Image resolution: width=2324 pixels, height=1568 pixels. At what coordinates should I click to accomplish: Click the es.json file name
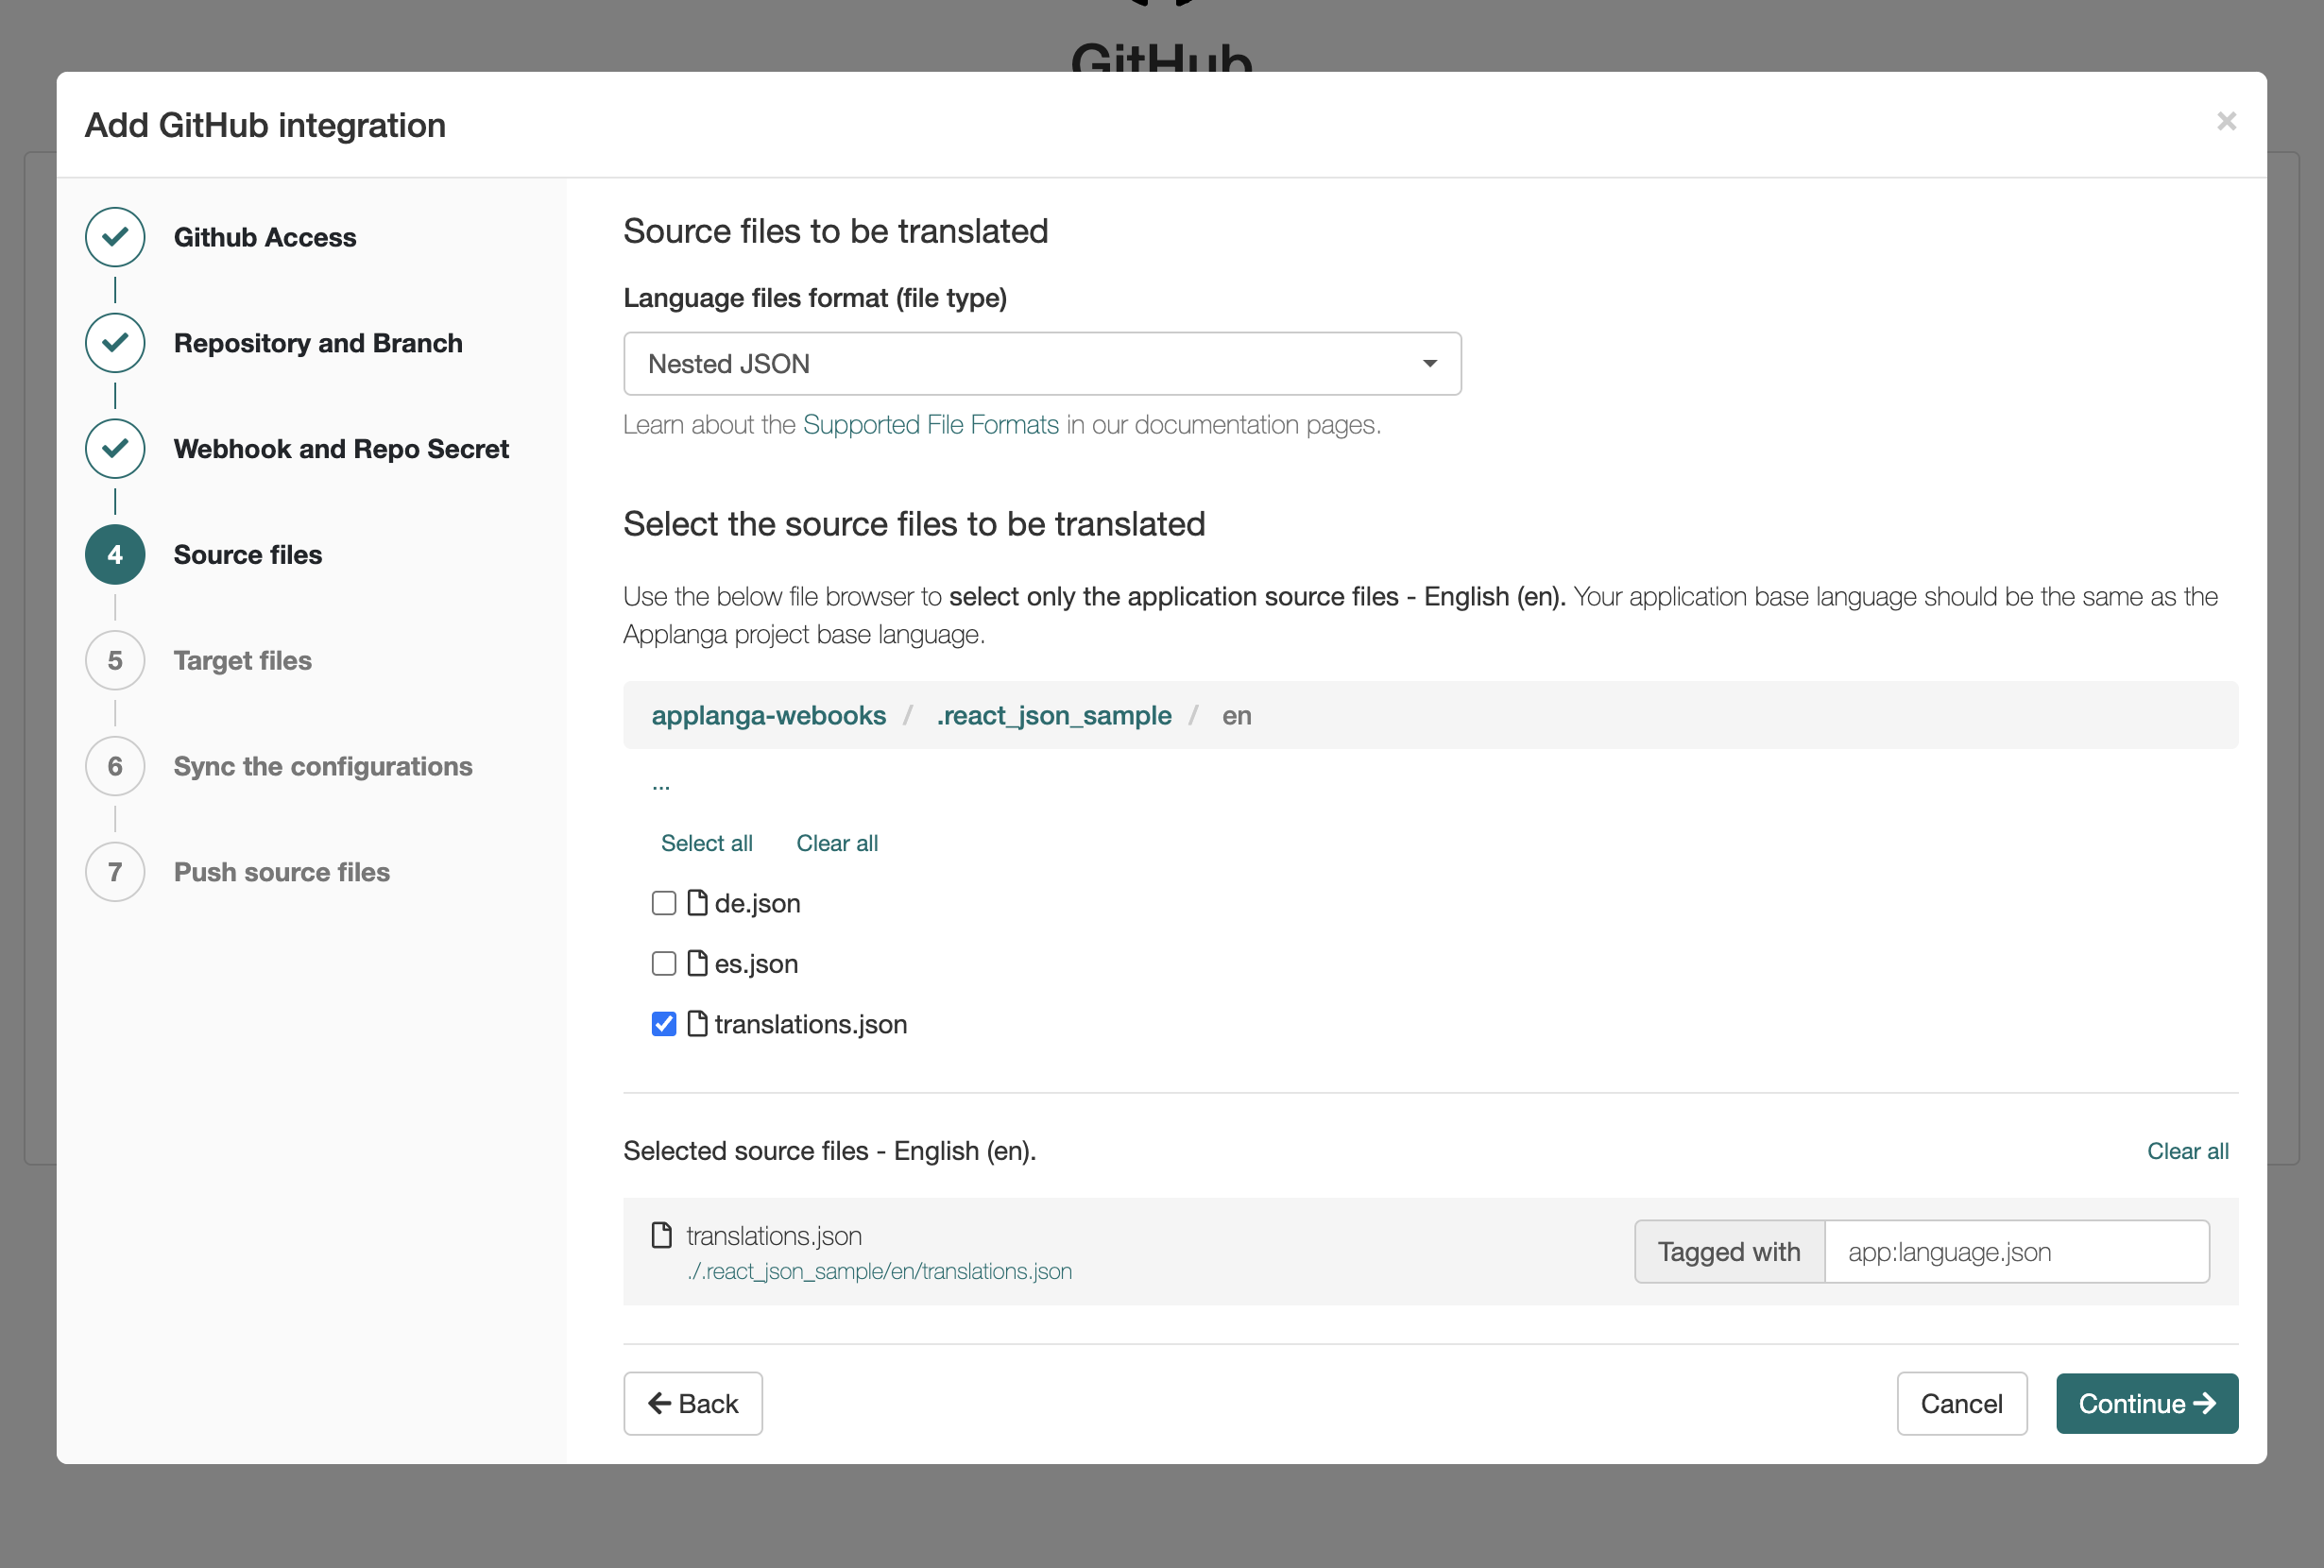(x=757, y=964)
